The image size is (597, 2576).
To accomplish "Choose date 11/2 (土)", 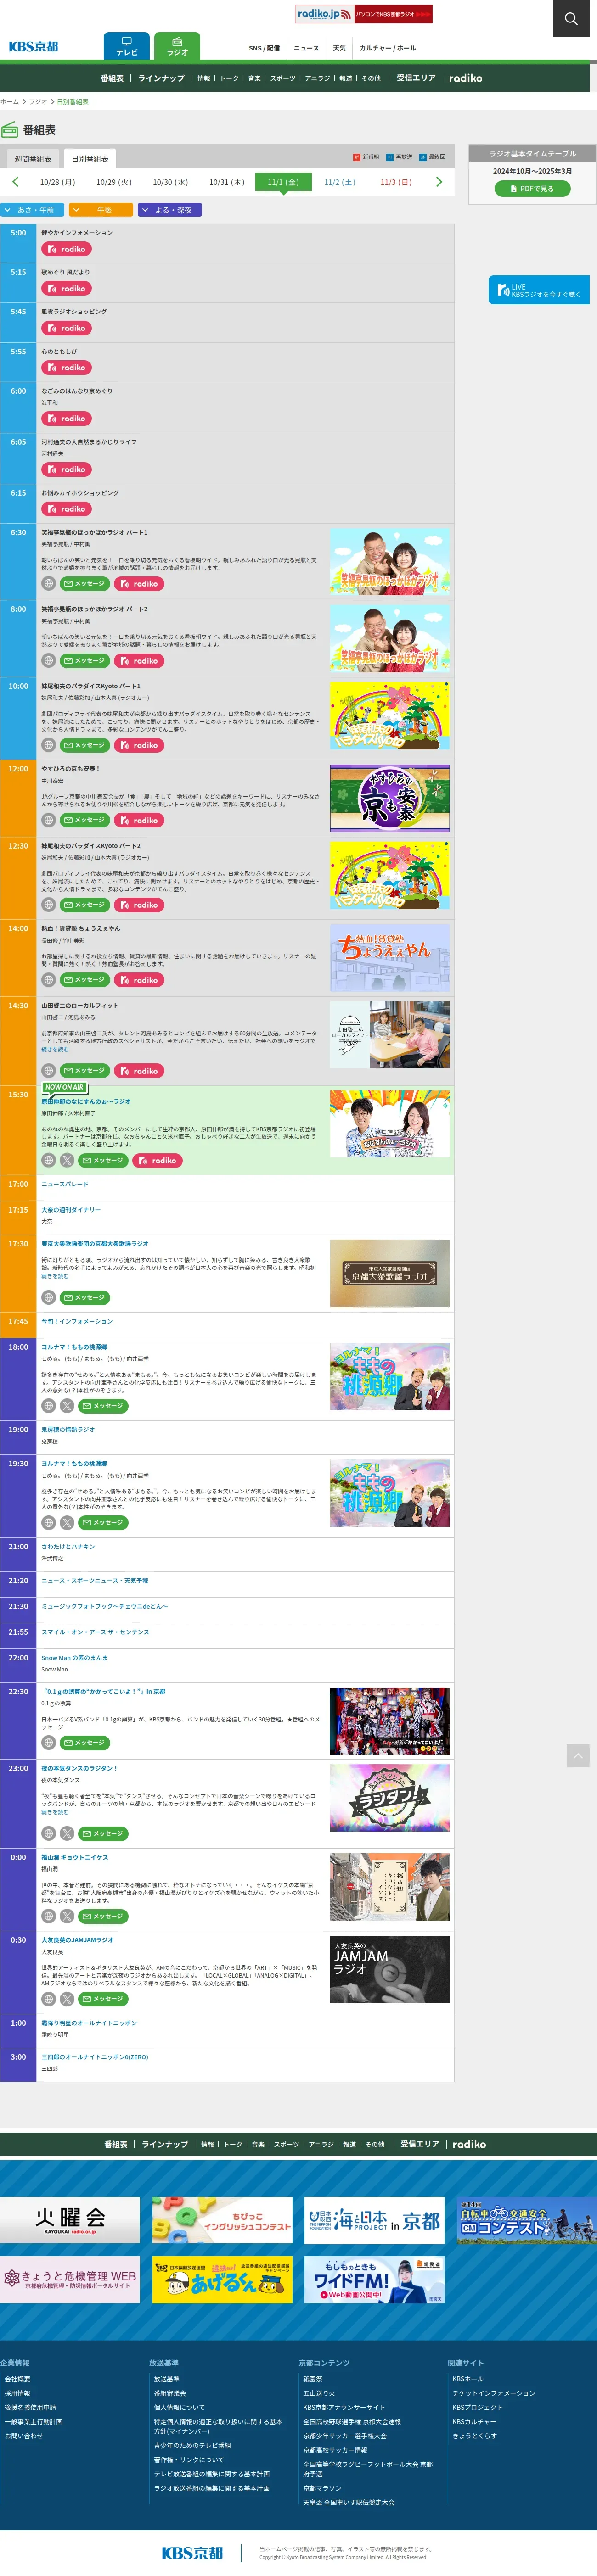I will tap(340, 182).
